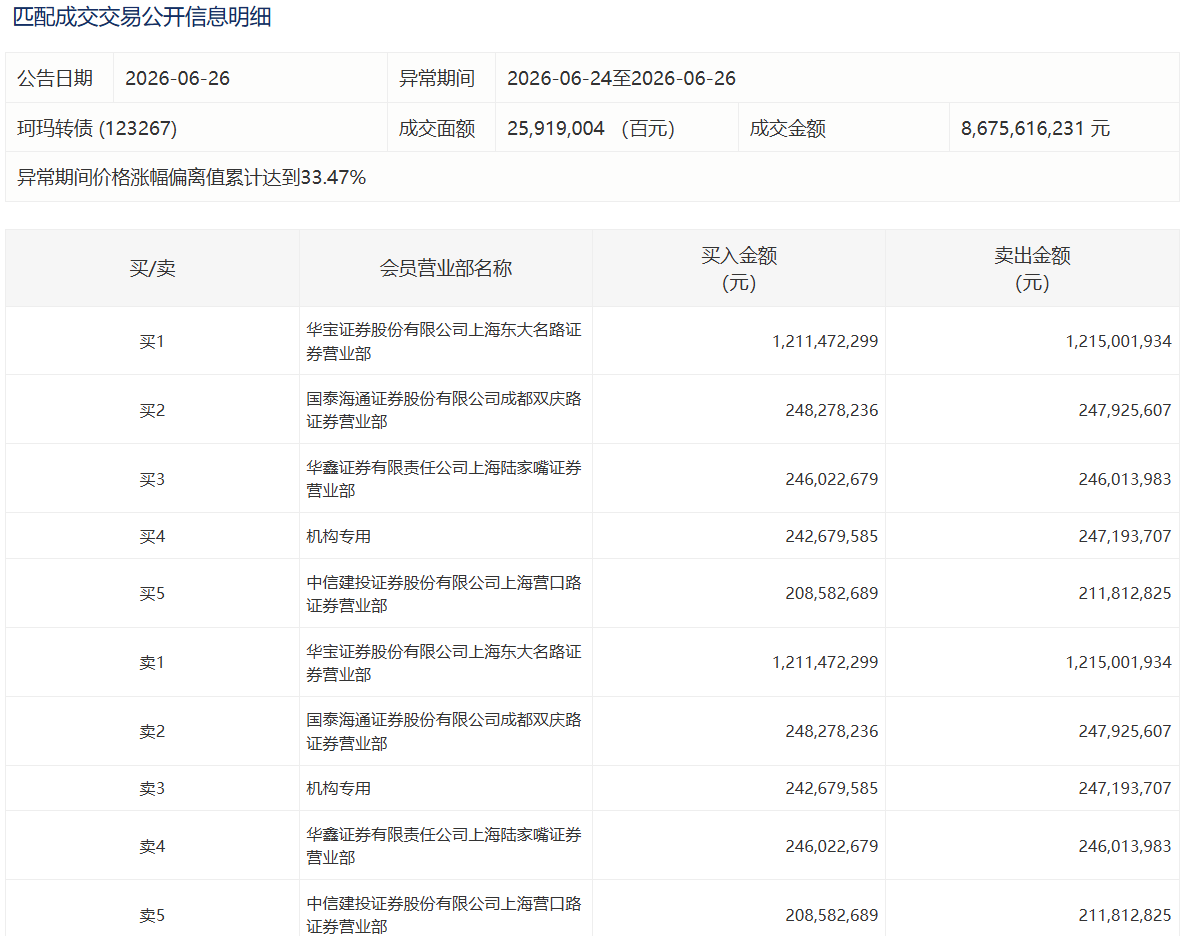Click 华鑫证券 上海陆家嘴 name in 买3 row
This screenshot has height=936, width=1185.
click(444, 479)
